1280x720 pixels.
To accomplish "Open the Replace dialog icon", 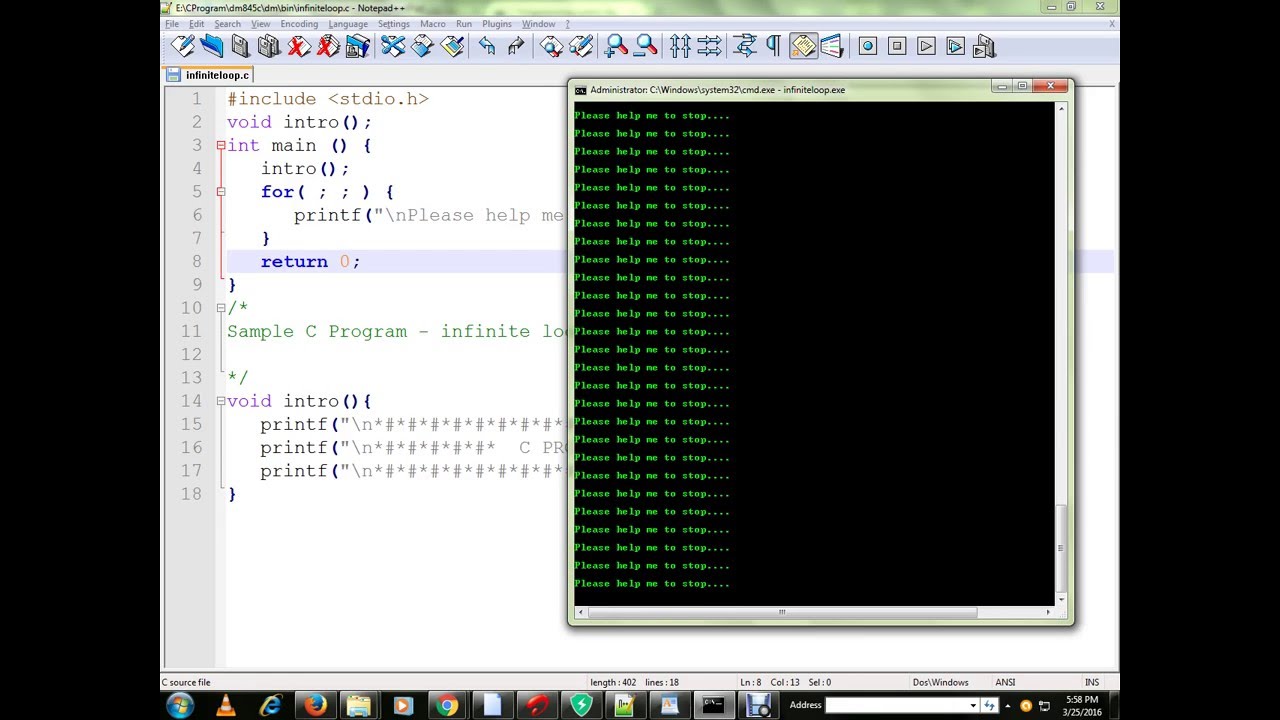I will tap(581, 46).
